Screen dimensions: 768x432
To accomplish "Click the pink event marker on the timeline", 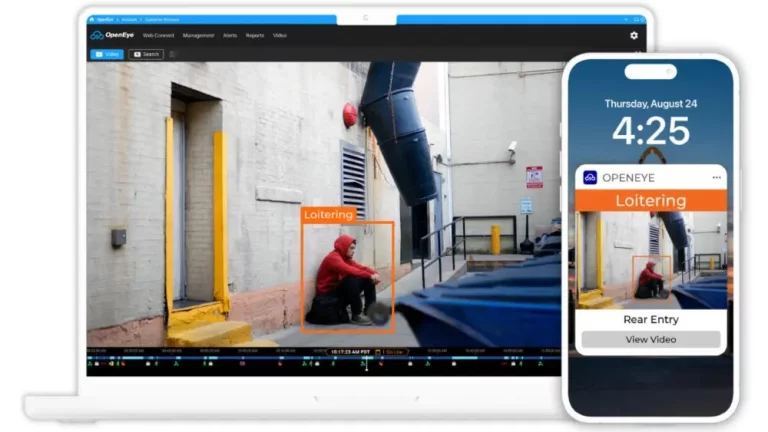I will [x=242, y=363].
